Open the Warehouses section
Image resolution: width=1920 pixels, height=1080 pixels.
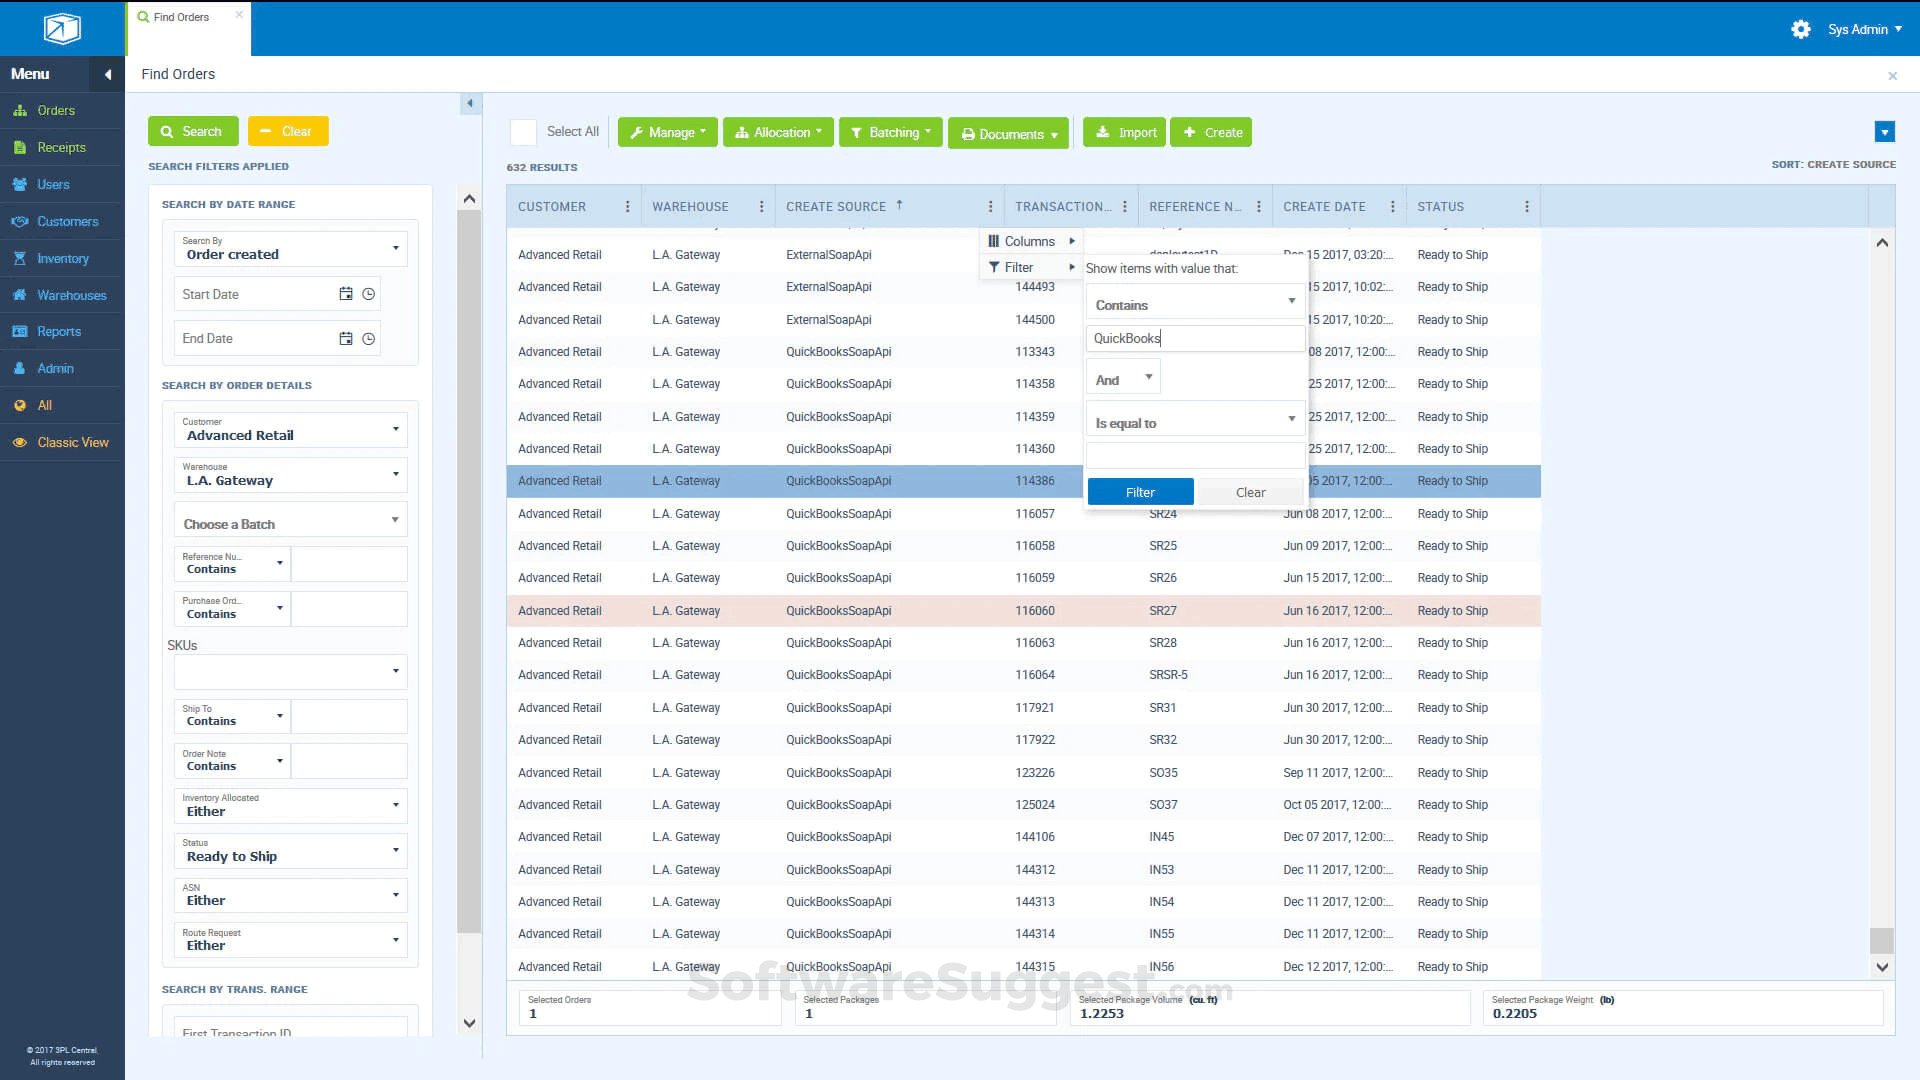pos(70,295)
